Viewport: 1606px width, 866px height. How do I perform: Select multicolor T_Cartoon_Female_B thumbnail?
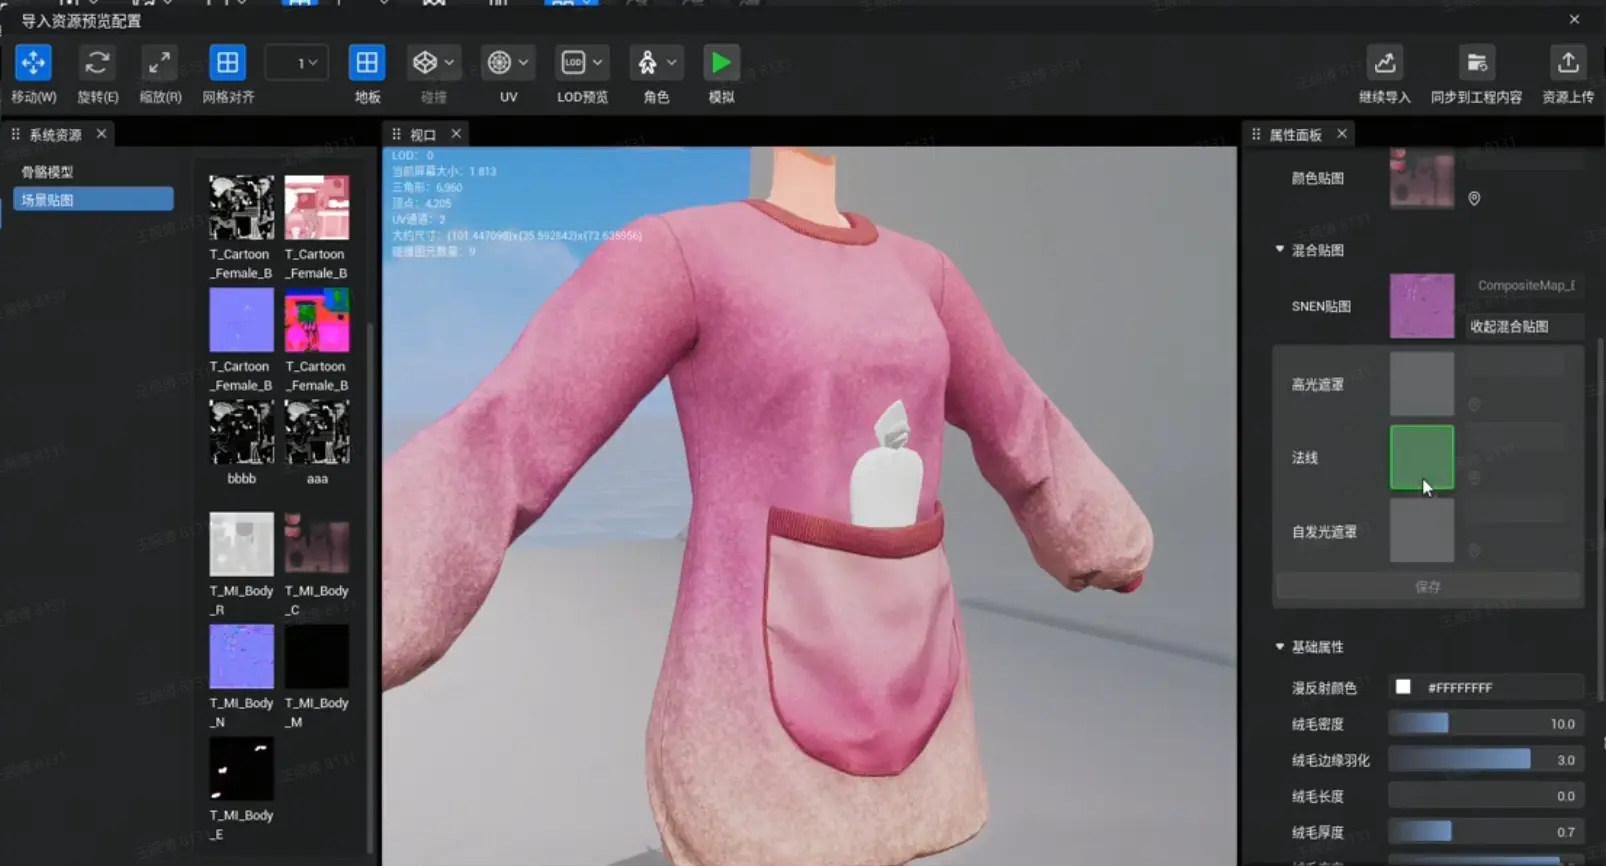(x=317, y=320)
